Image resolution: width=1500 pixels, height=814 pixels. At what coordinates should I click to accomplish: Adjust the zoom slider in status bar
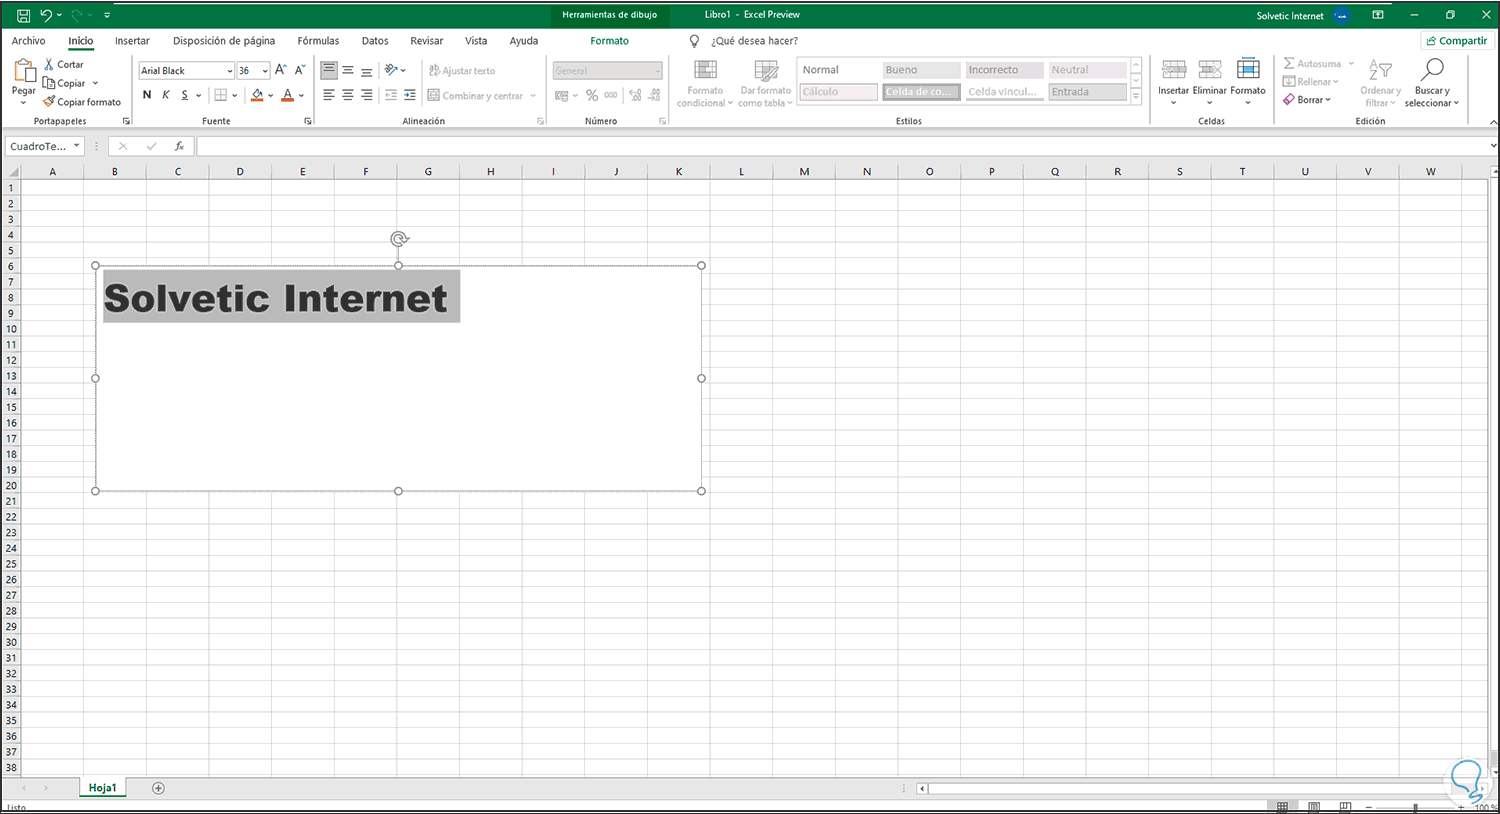1415,807
